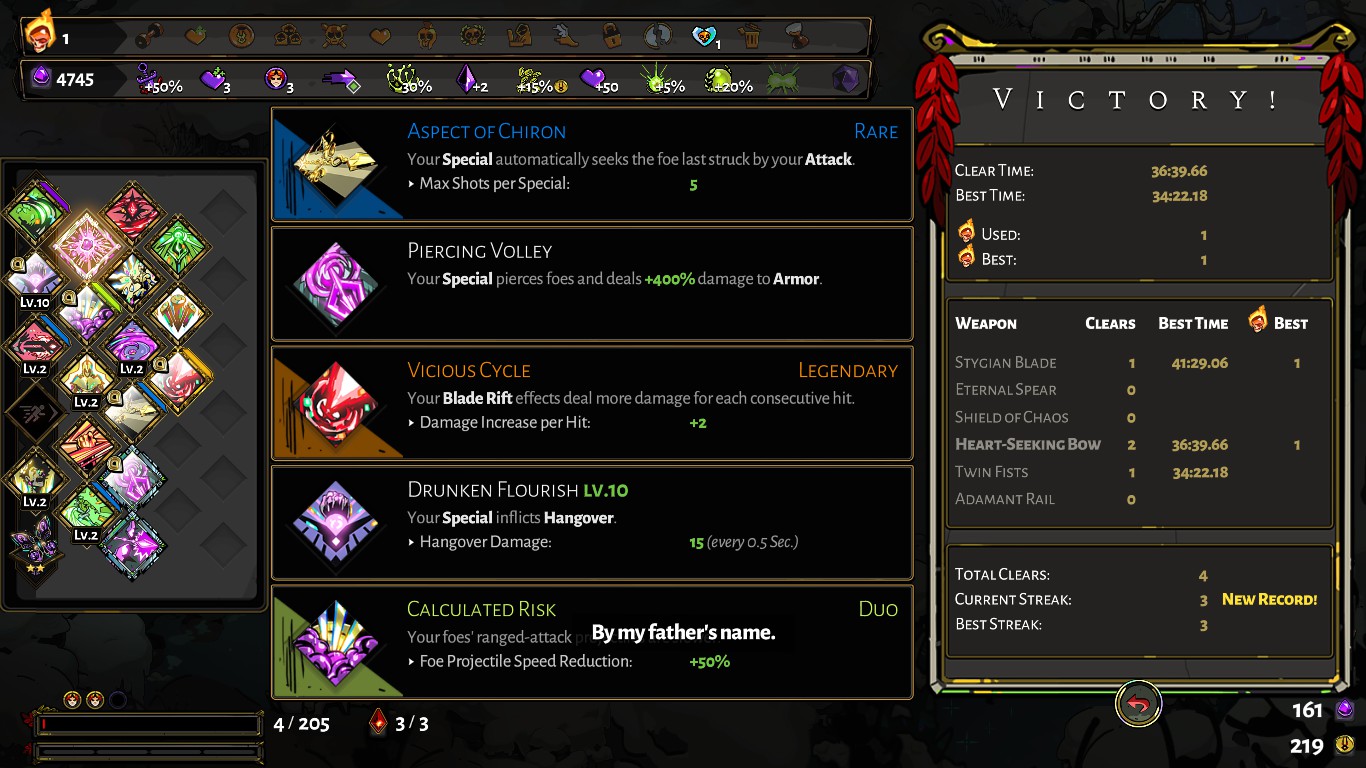Click the Calculated Risk duo boon icon

coord(334,641)
